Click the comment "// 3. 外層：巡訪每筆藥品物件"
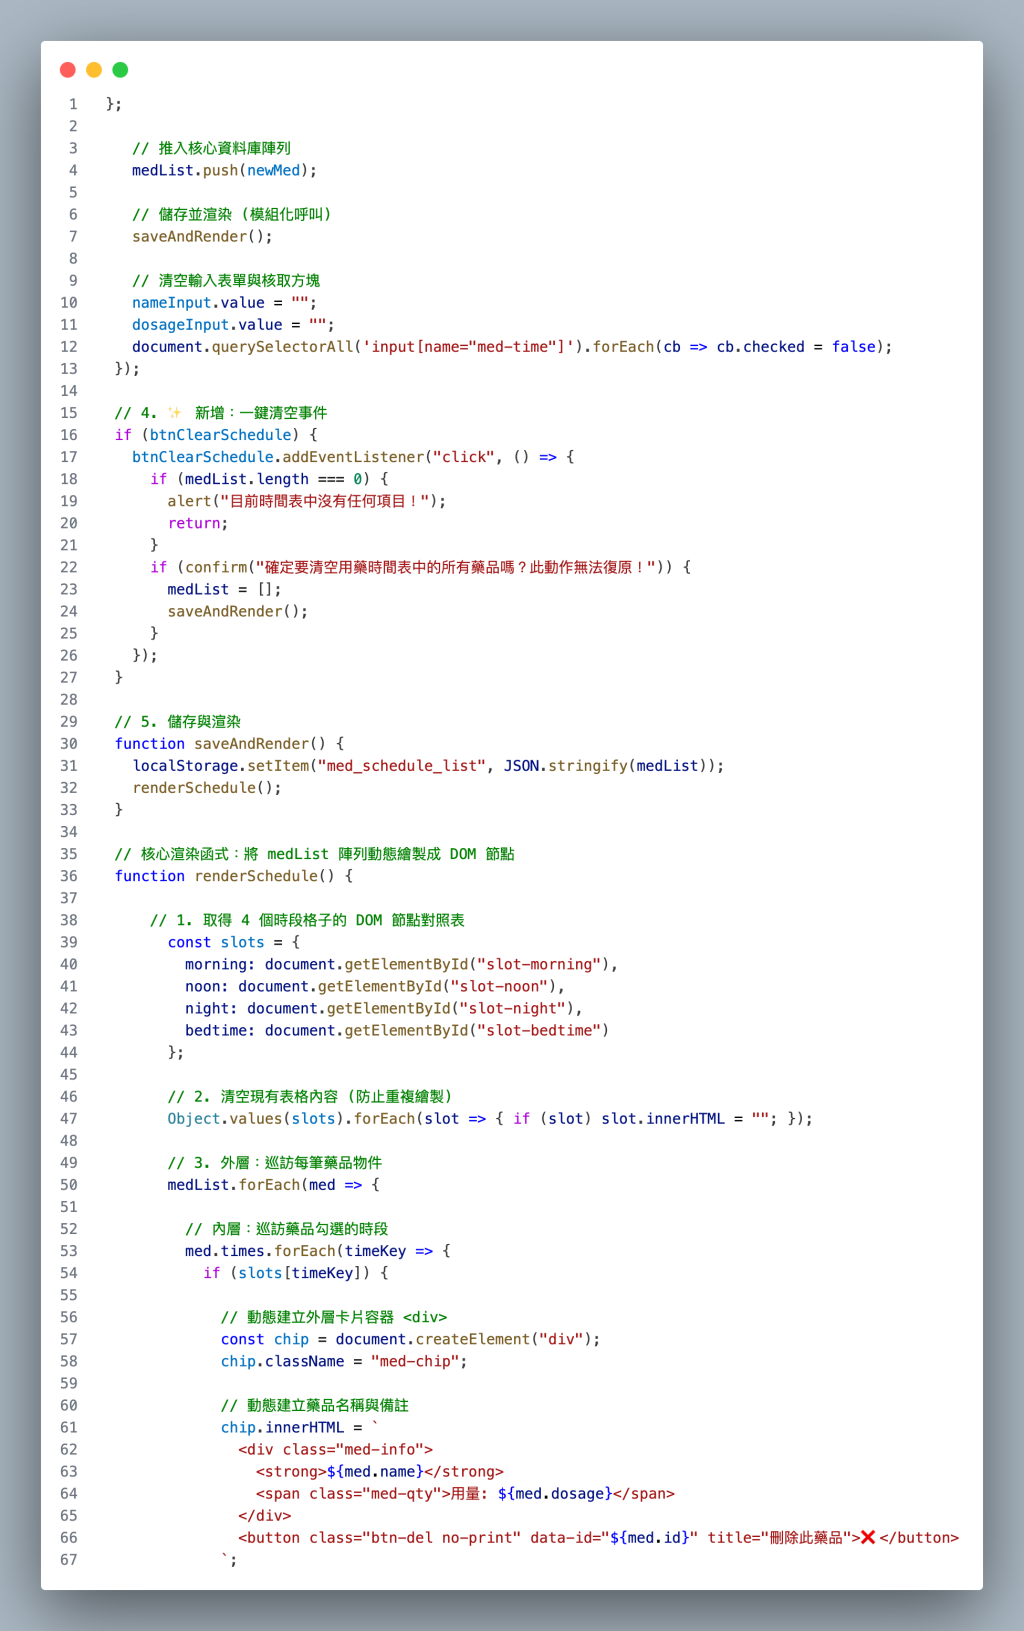The image size is (1024, 1631). (x=275, y=1163)
